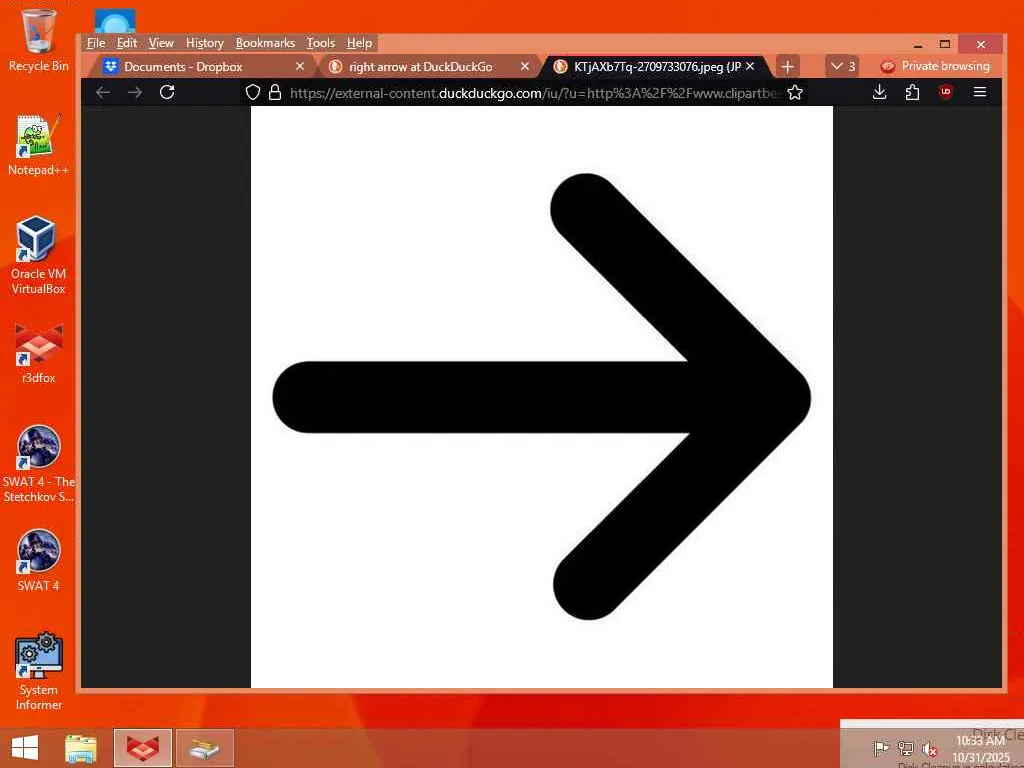Select the Oracle VM VirtualBox shortcut
1024x768 pixels.
click(x=39, y=255)
